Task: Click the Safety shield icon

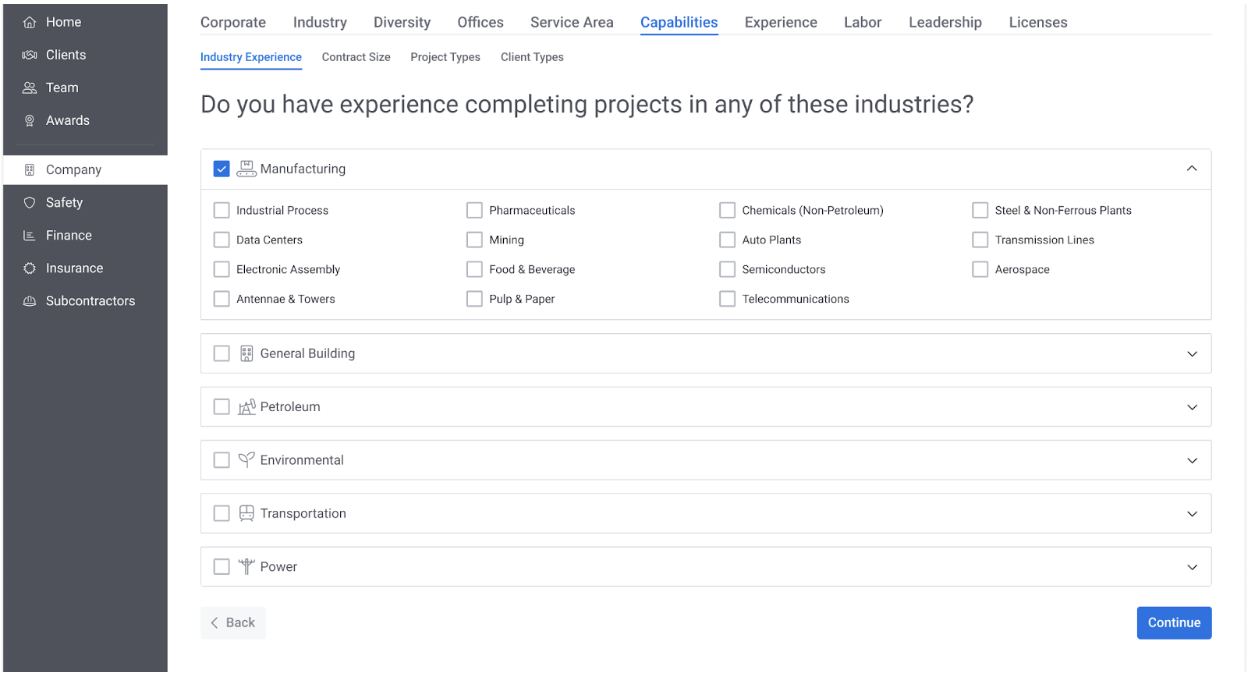Action: pyautogui.click(x=29, y=203)
